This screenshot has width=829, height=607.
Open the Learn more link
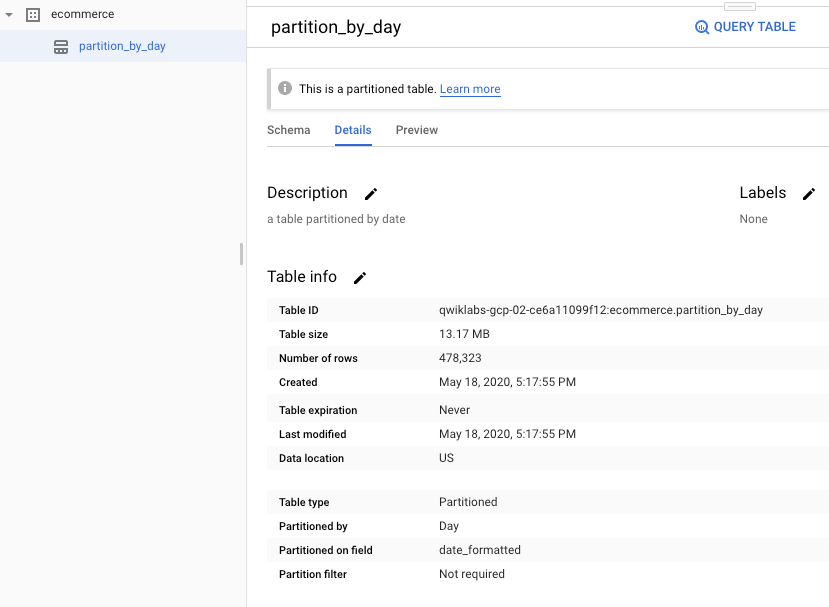point(470,89)
